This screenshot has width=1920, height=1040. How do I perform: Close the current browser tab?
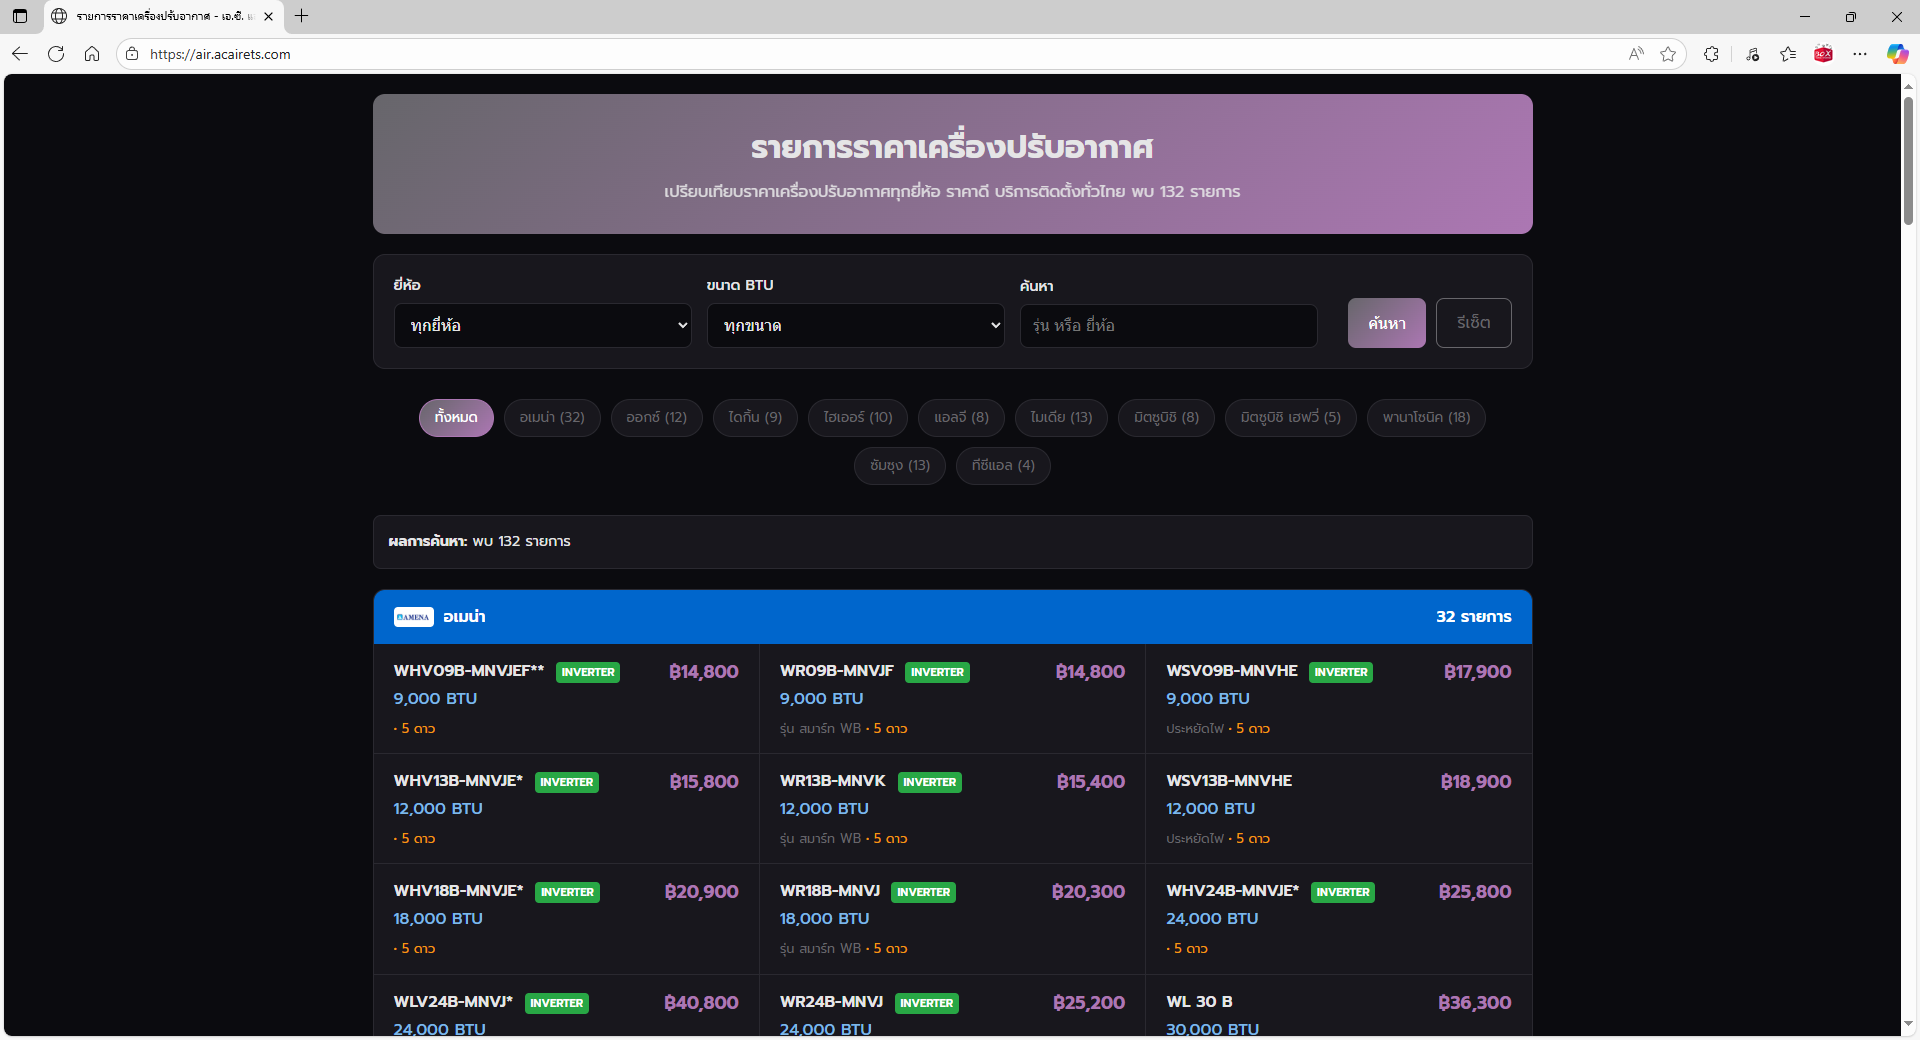pos(268,16)
